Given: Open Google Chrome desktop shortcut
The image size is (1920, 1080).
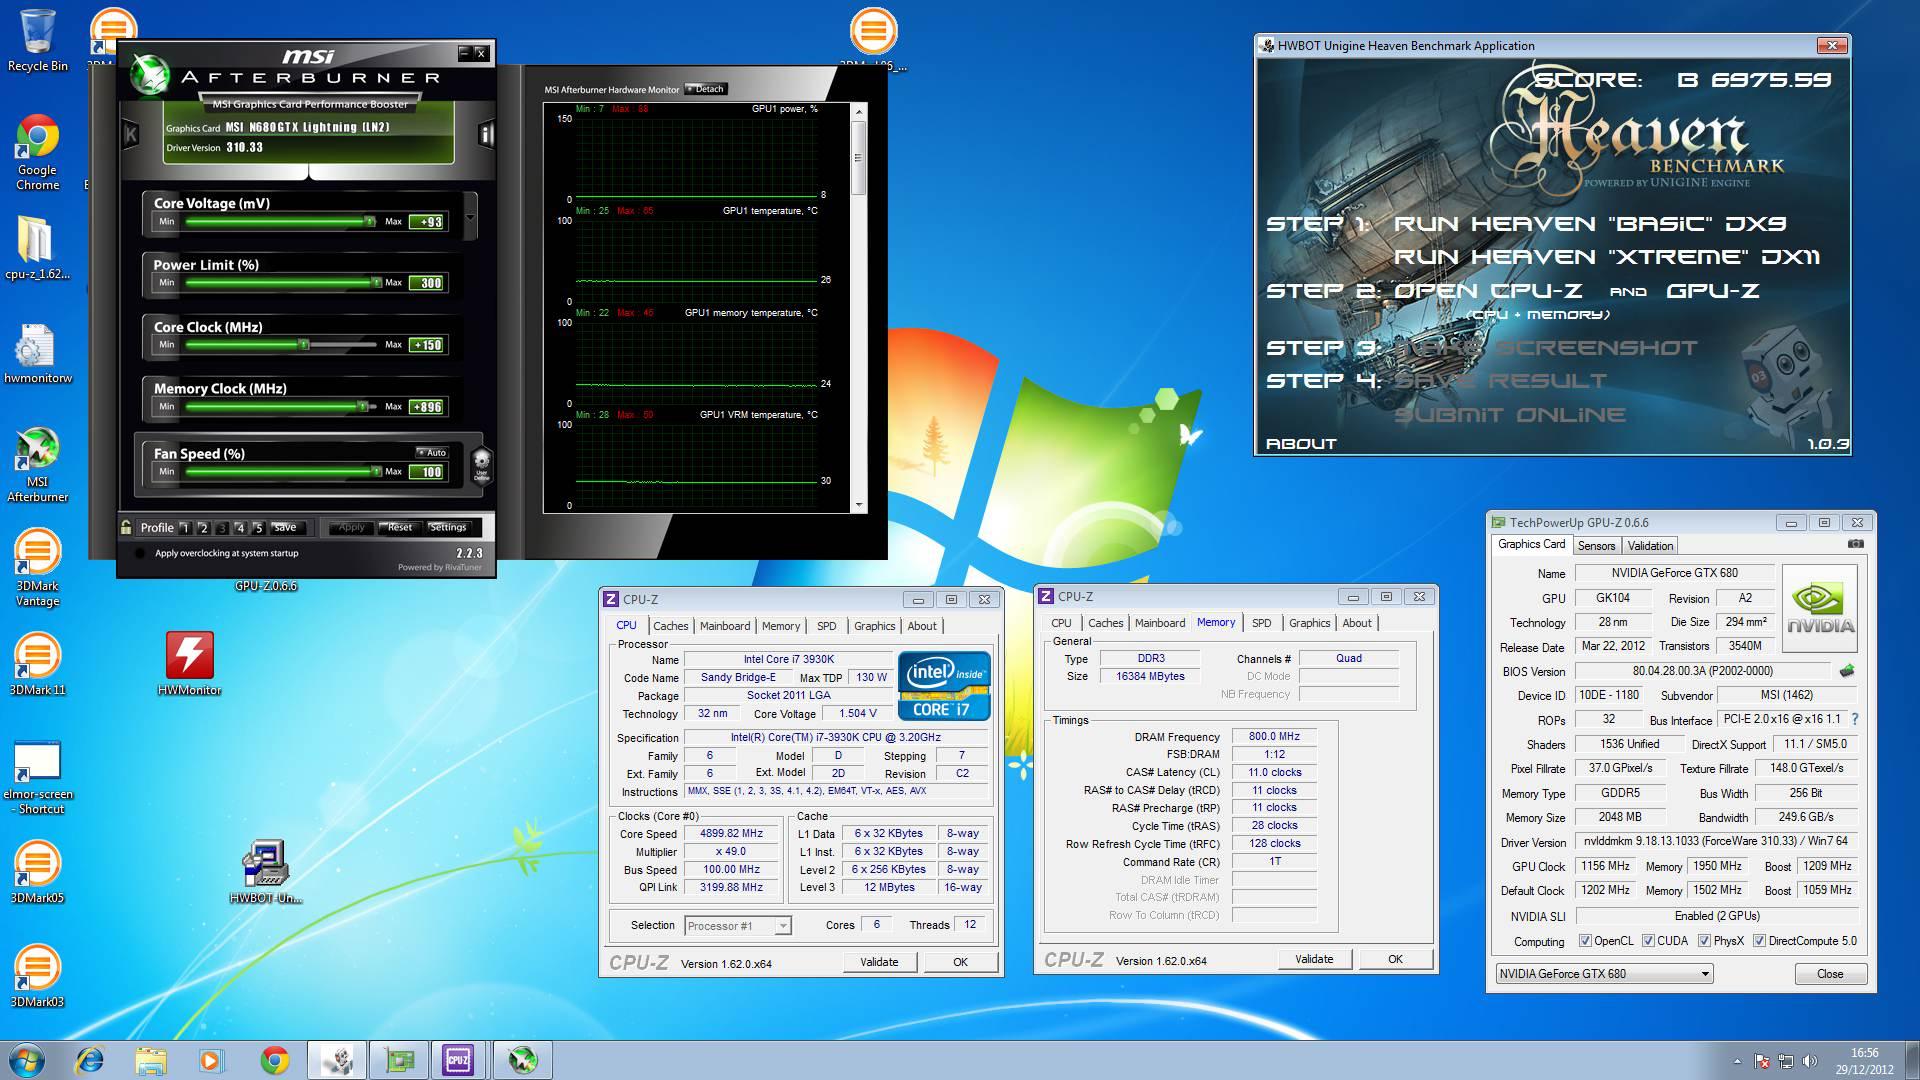Looking at the screenshot, I should 37,152.
